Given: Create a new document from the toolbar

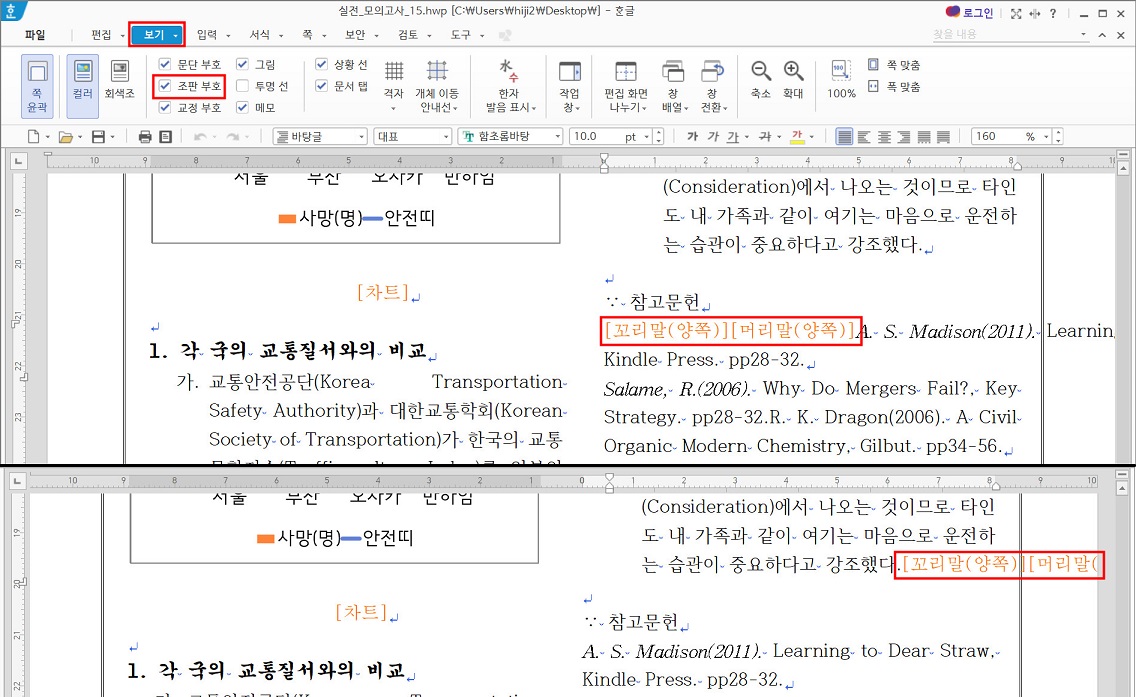Looking at the screenshot, I should tap(33, 136).
